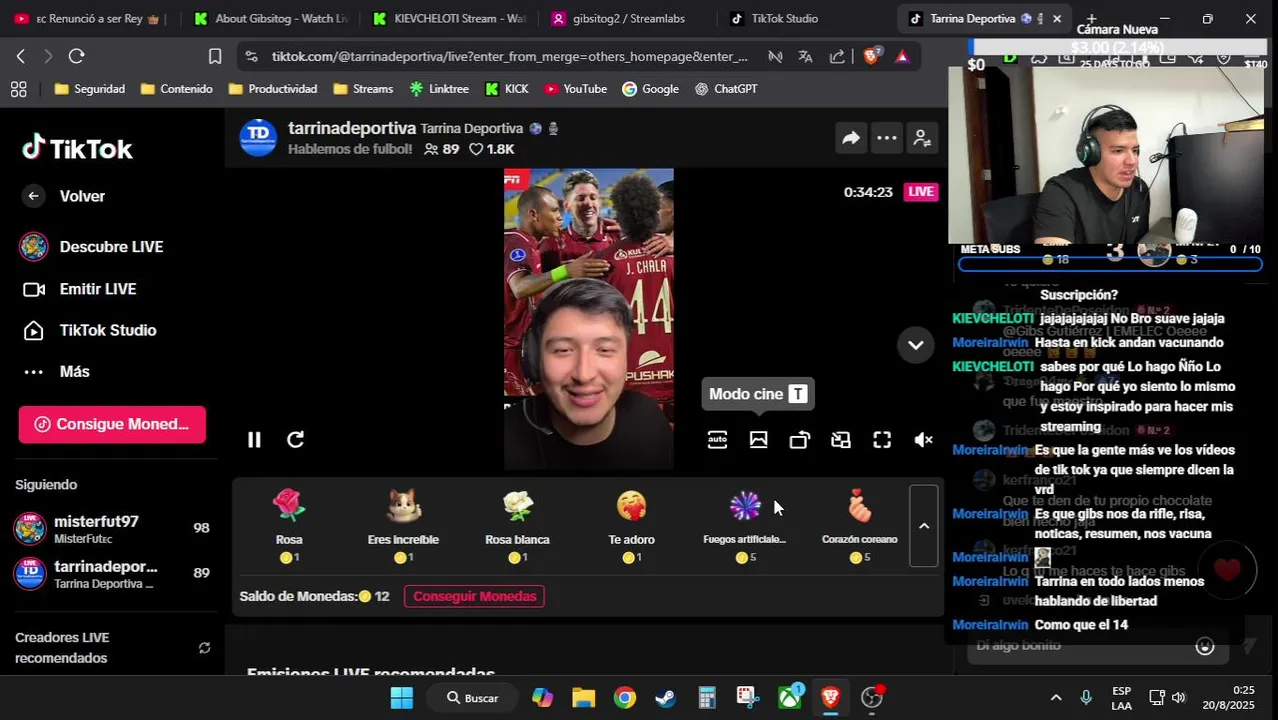Refresh recommended LIVE creators list

tap(204, 648)
